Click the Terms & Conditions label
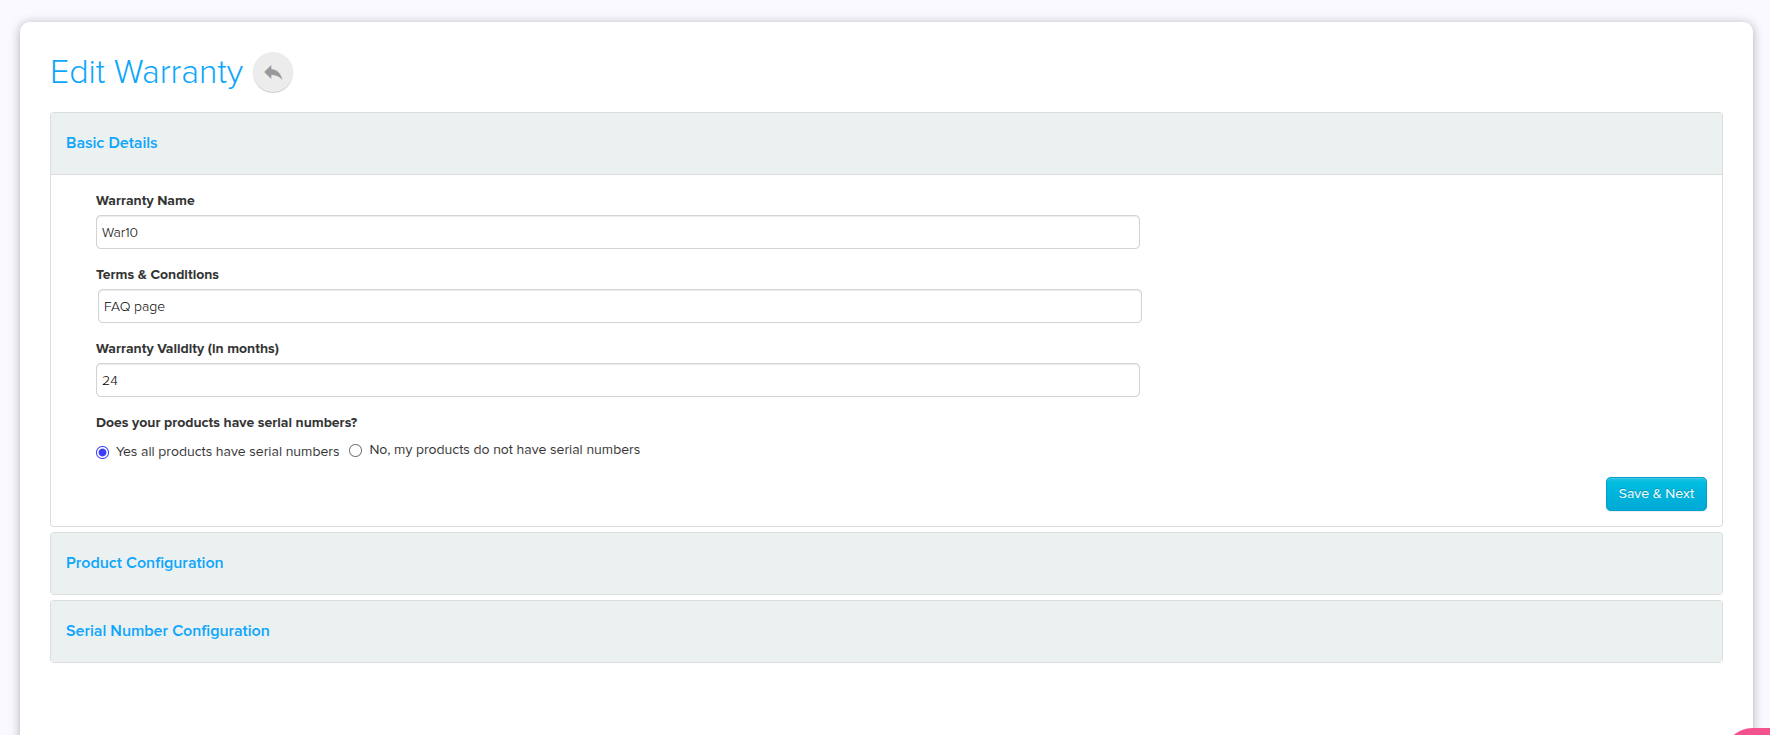The width and height of the screenshot is (1770, 735). [157, 275]
